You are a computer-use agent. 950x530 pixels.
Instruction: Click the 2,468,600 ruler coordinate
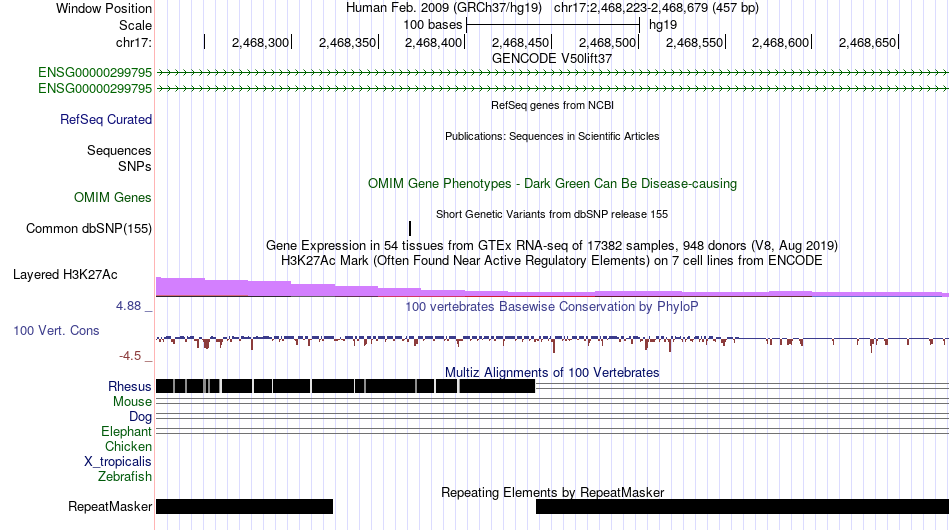click(x=781, y=42)
